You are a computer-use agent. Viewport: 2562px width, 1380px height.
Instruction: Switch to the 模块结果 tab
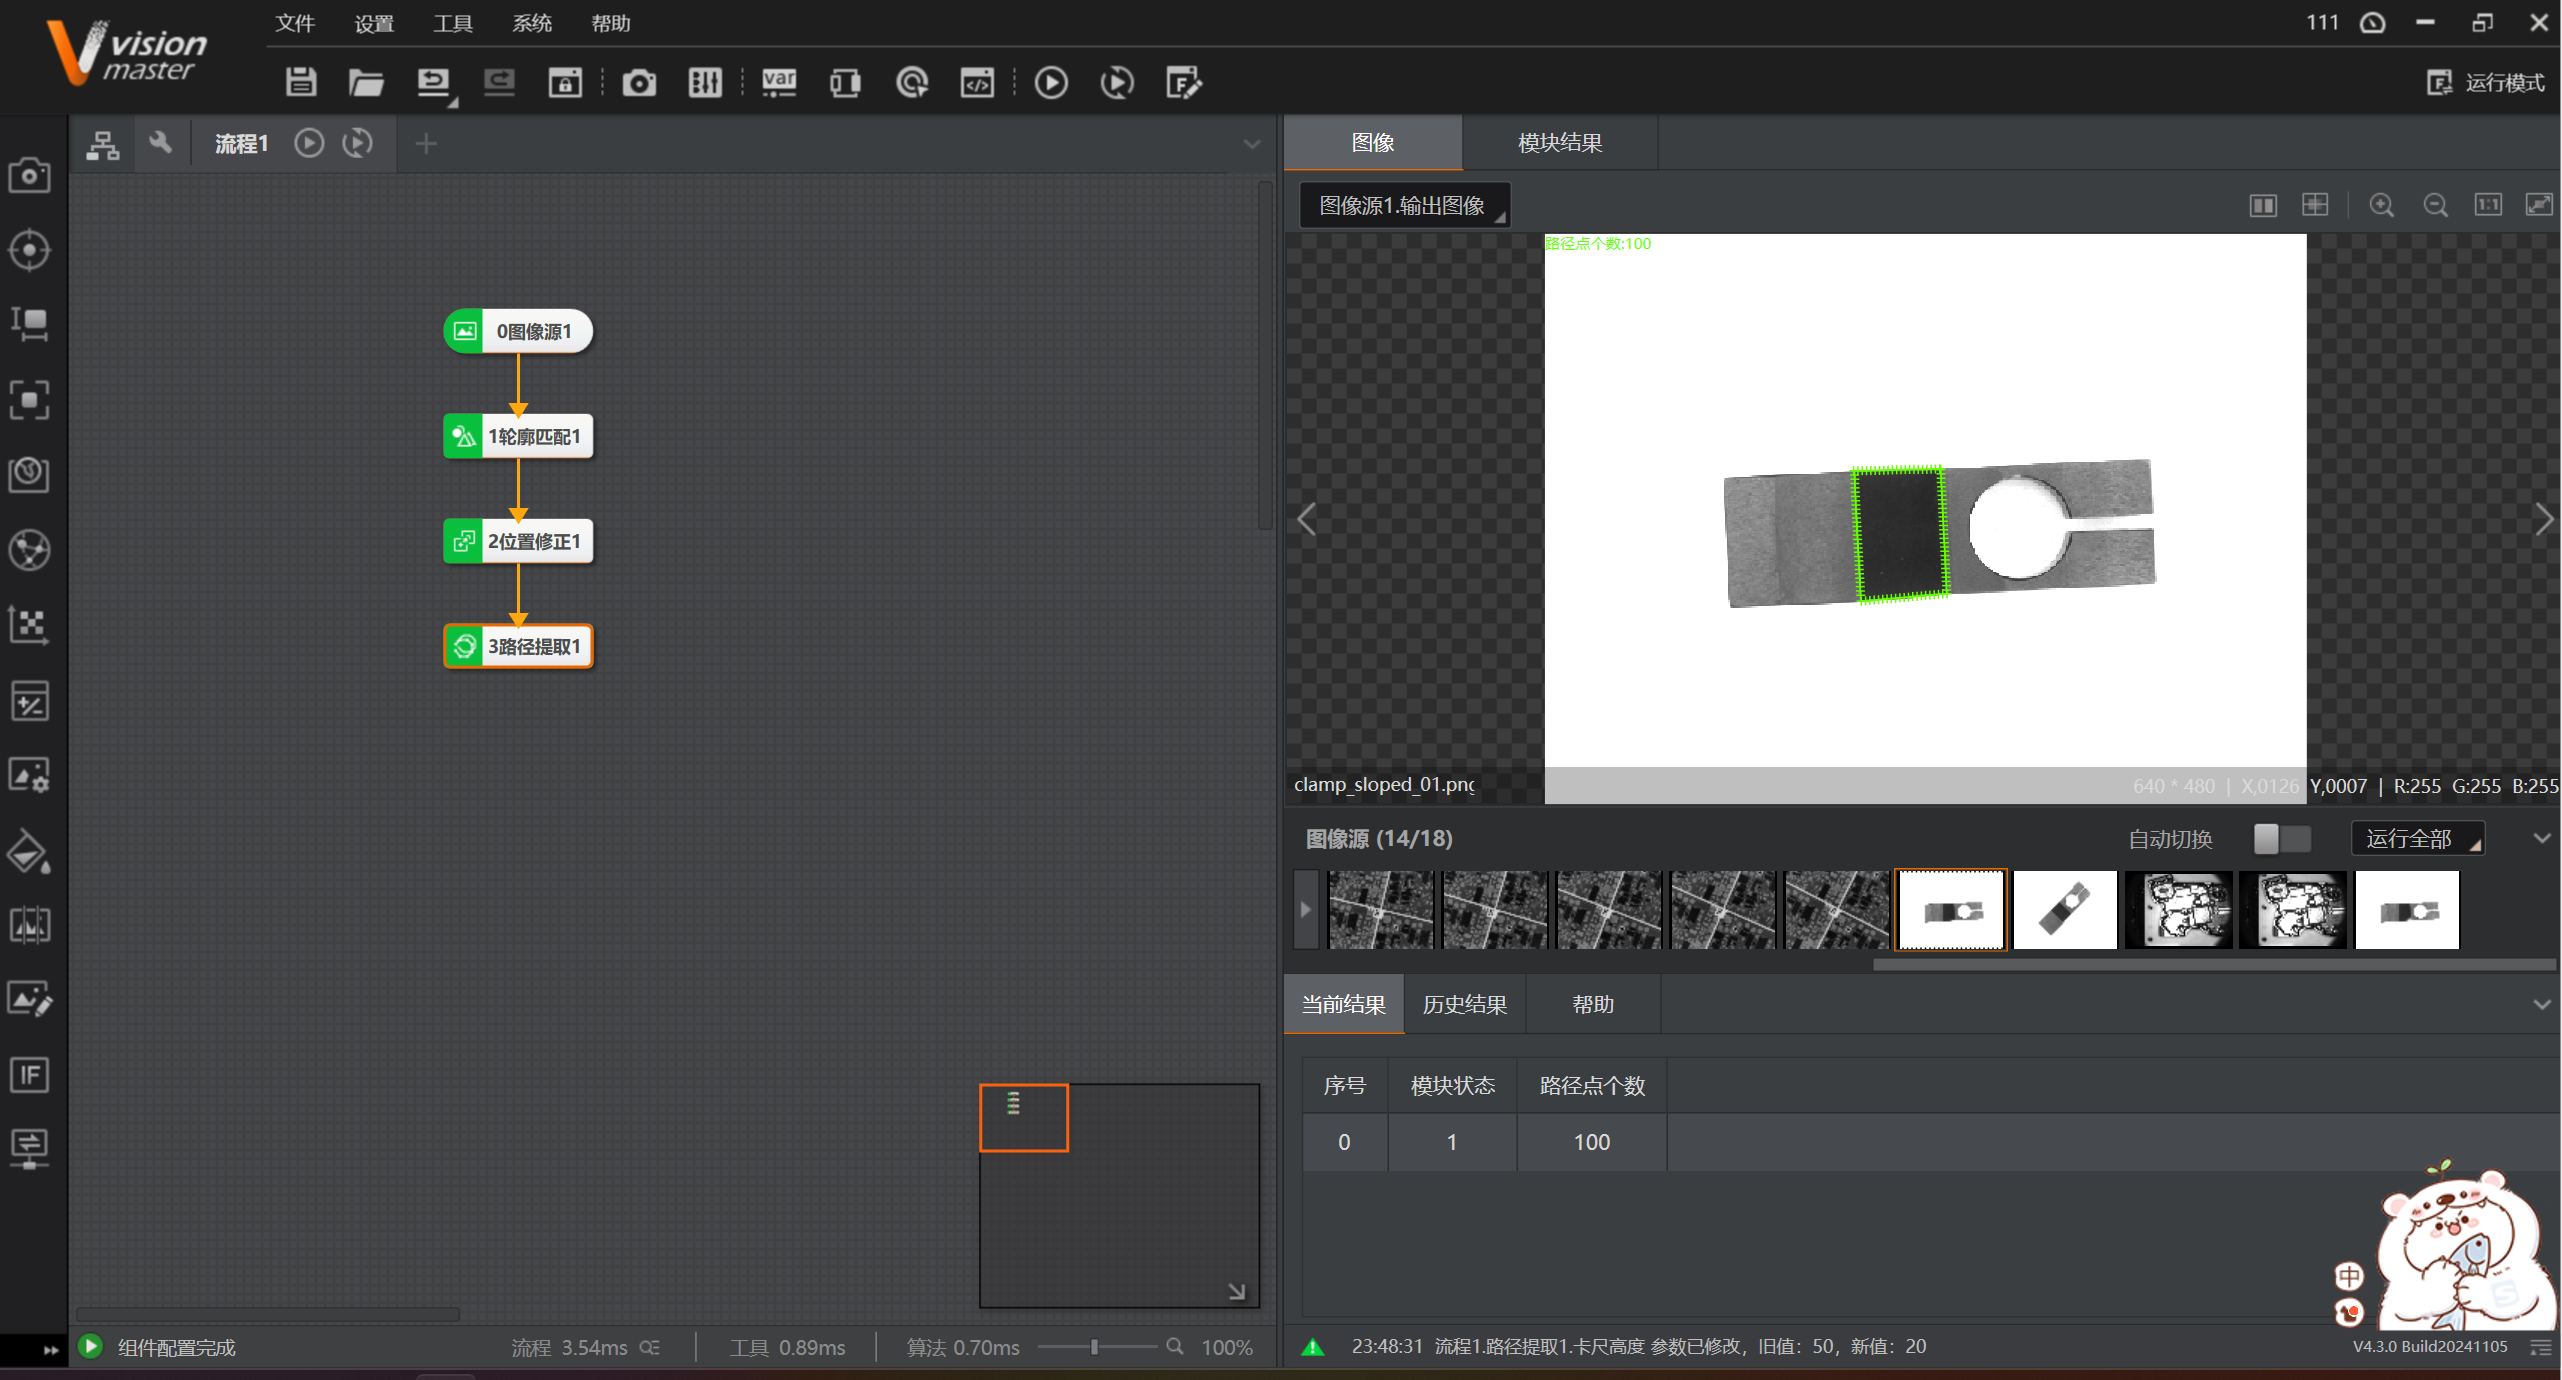[1559, 142]
